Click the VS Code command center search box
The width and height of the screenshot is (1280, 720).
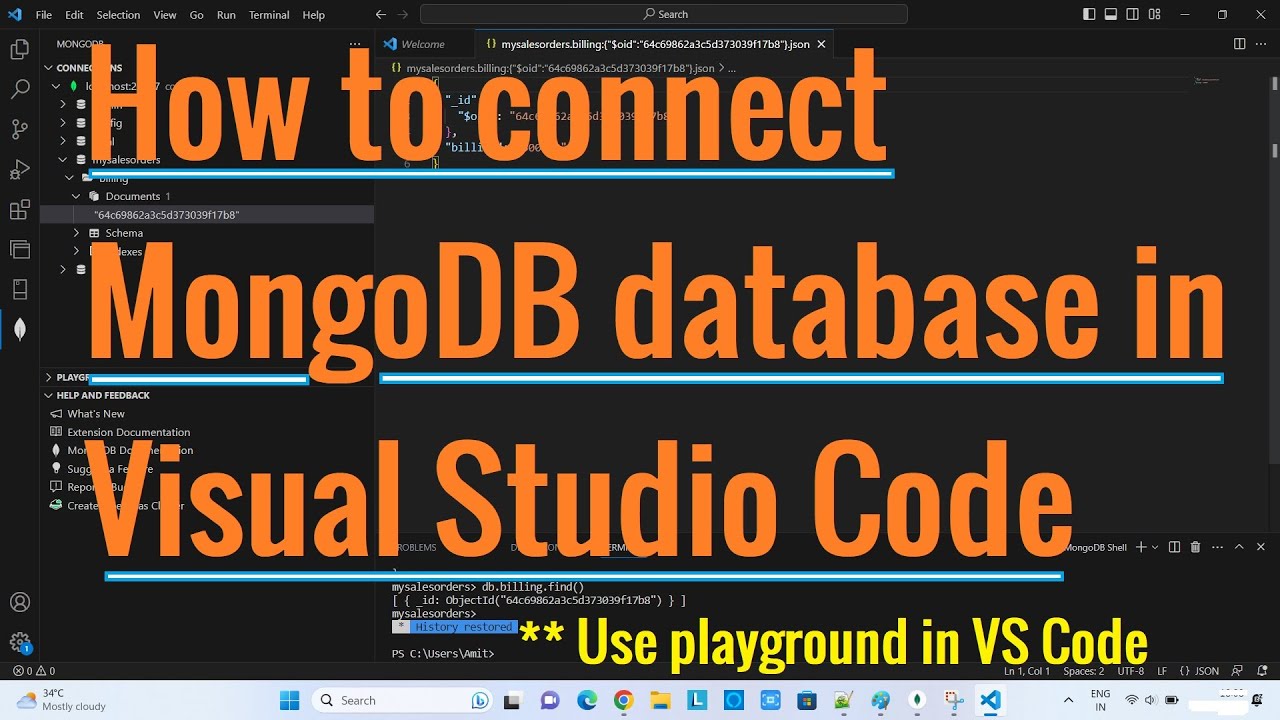(664, 14)
